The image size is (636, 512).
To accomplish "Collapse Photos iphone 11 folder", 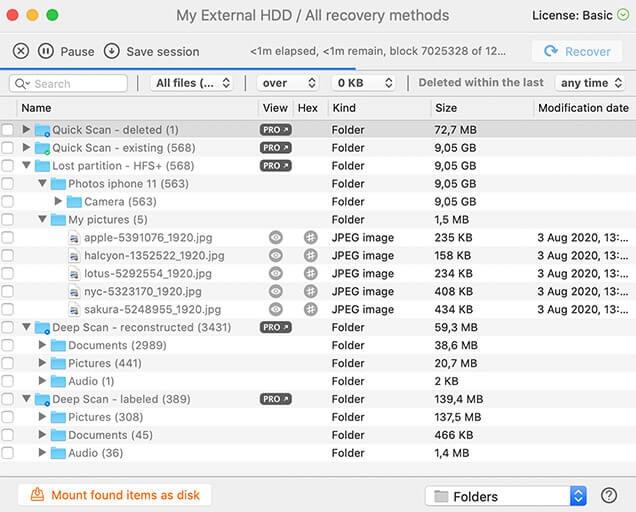I will pos(42,183).
